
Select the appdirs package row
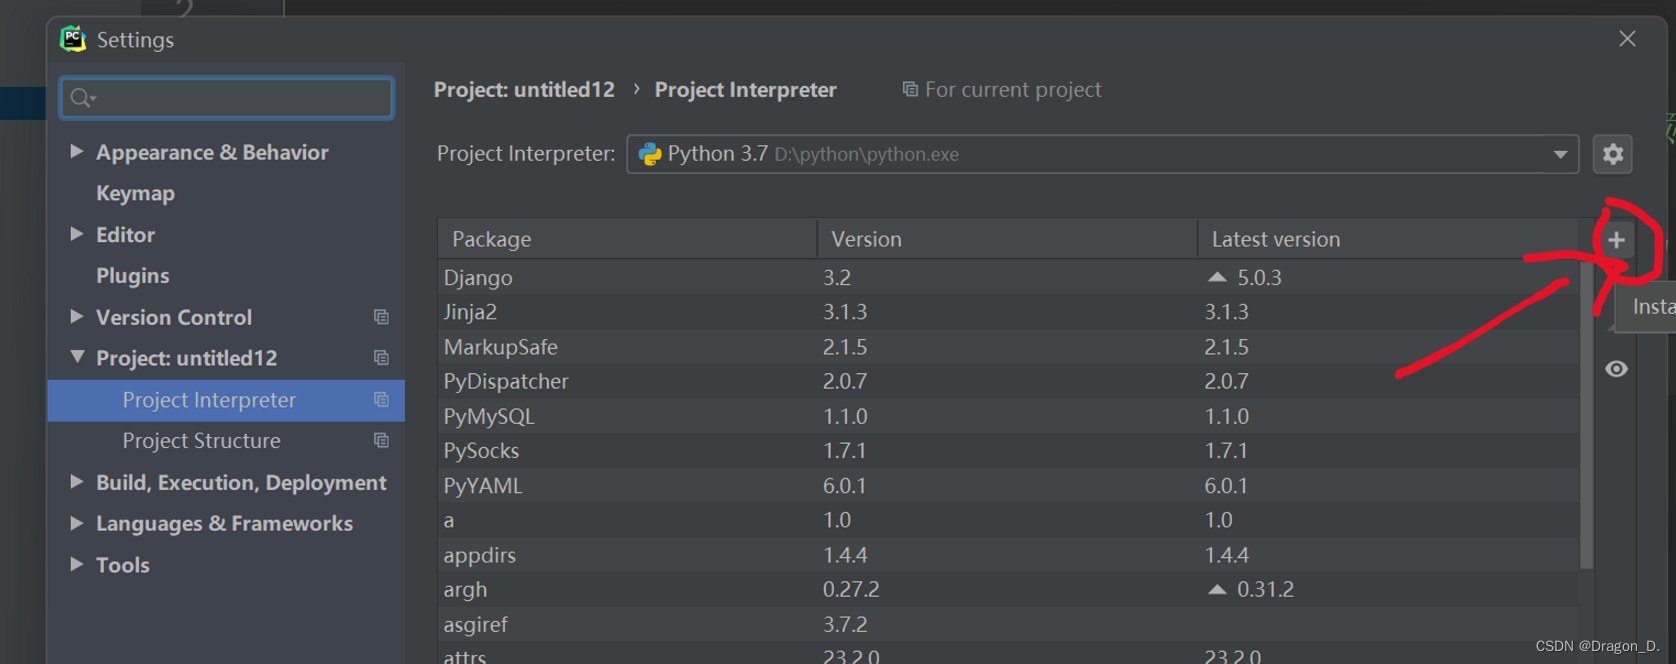tap(1008, 555)
